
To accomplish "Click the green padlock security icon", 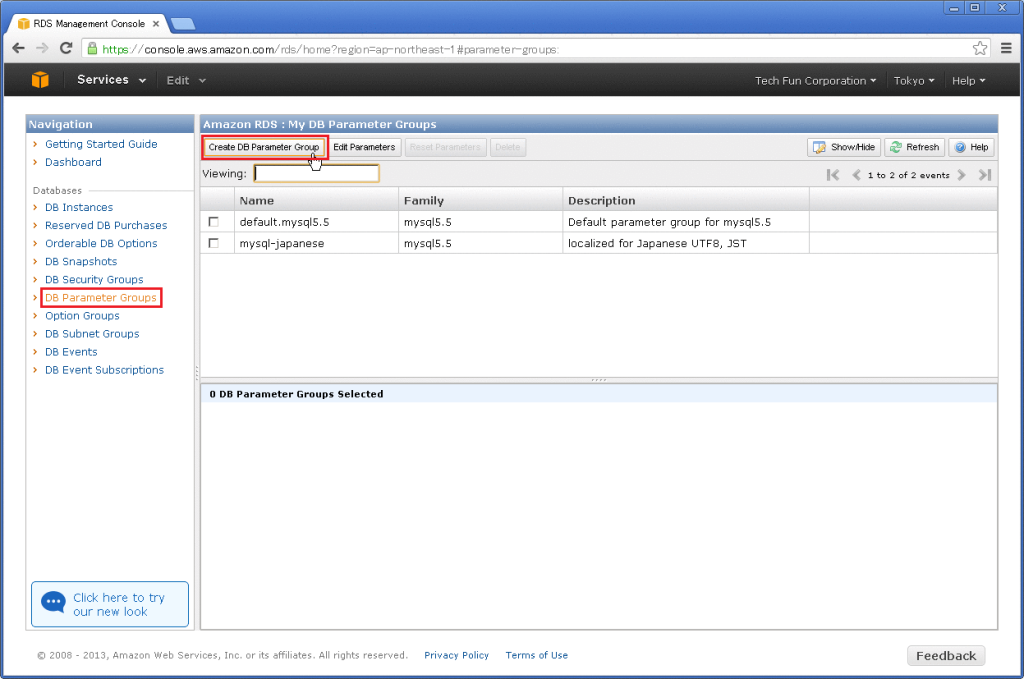I will [x=92, y=49].
